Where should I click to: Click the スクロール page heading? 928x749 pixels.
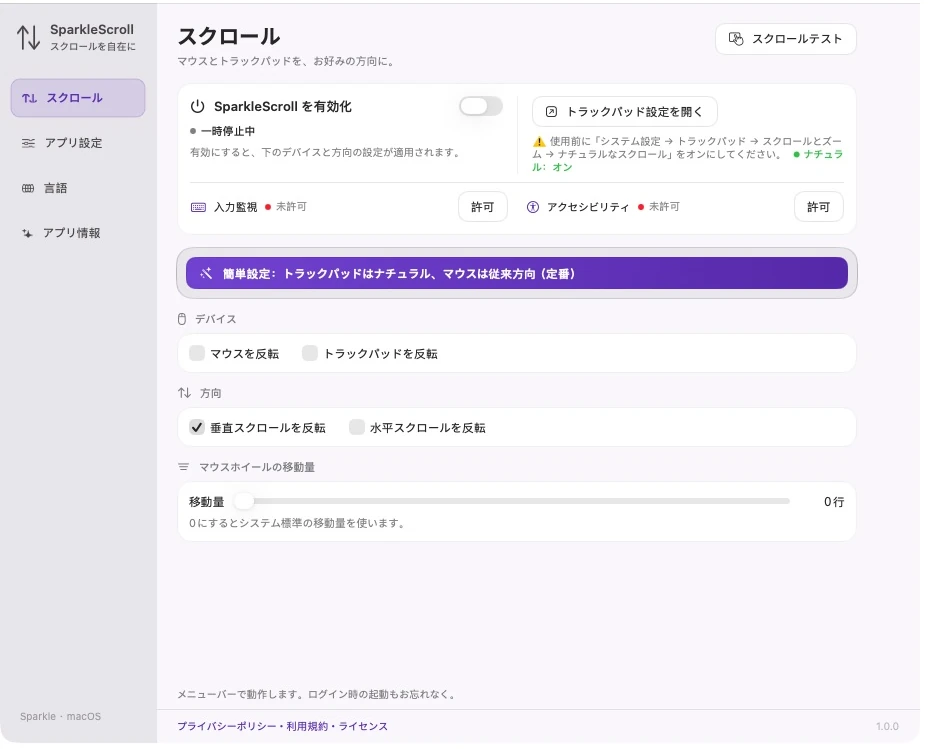pos(229,36)
